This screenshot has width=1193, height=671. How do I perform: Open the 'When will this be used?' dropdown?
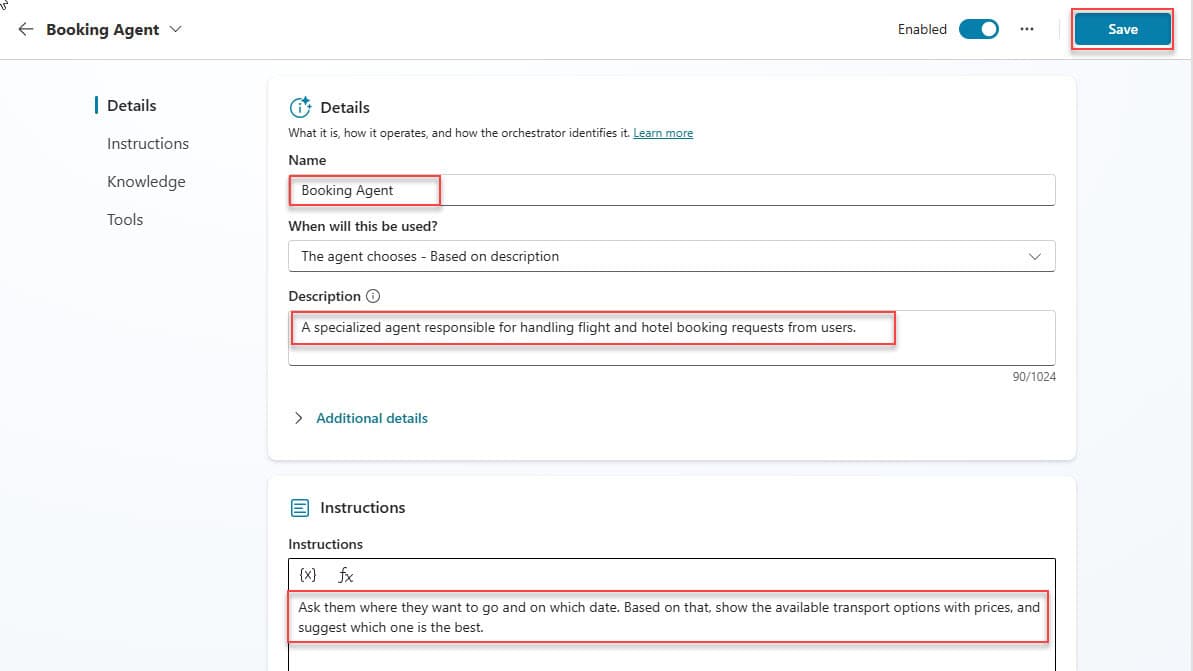click(671, 256)
